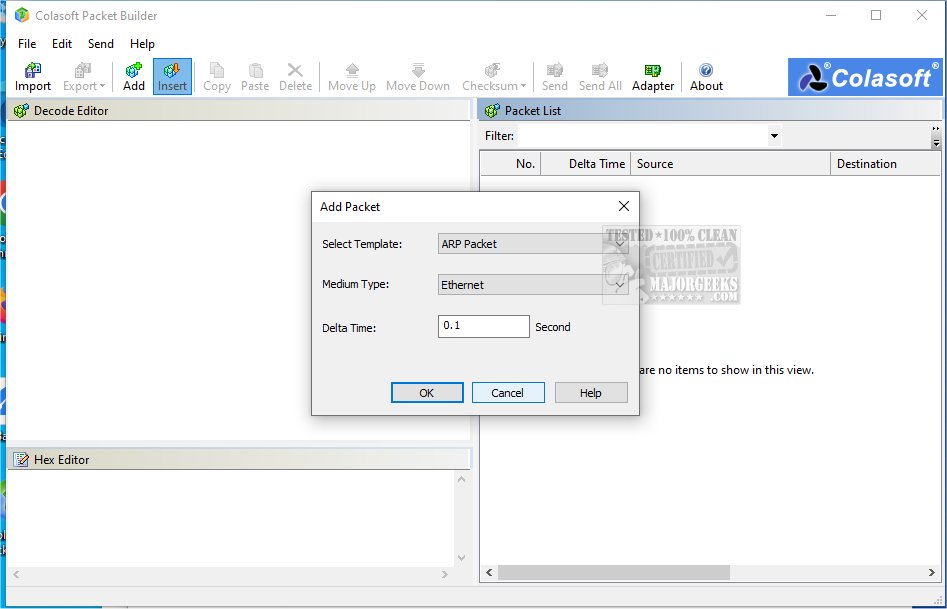Open the Edit menu
This screenshot has width=947, height=609.
(x=62, y=43)
